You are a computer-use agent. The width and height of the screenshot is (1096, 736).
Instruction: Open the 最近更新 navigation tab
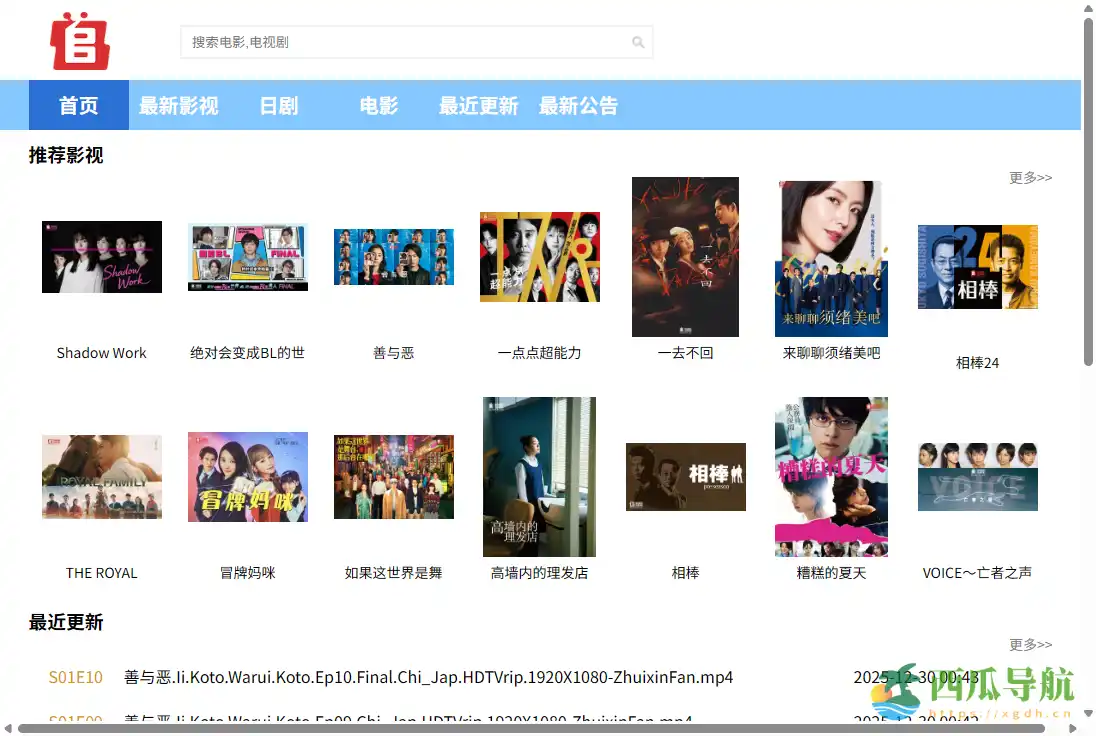pos(478,105)
